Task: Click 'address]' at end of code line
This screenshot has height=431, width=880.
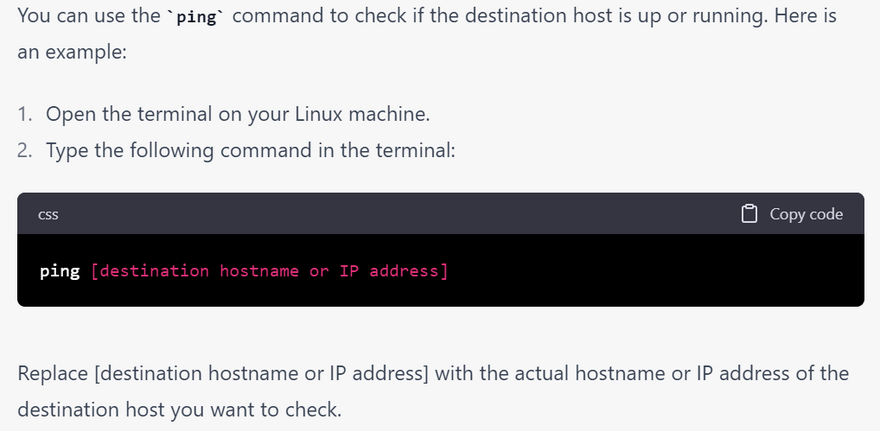Action: pyautogui.click(x=409, y=271)
